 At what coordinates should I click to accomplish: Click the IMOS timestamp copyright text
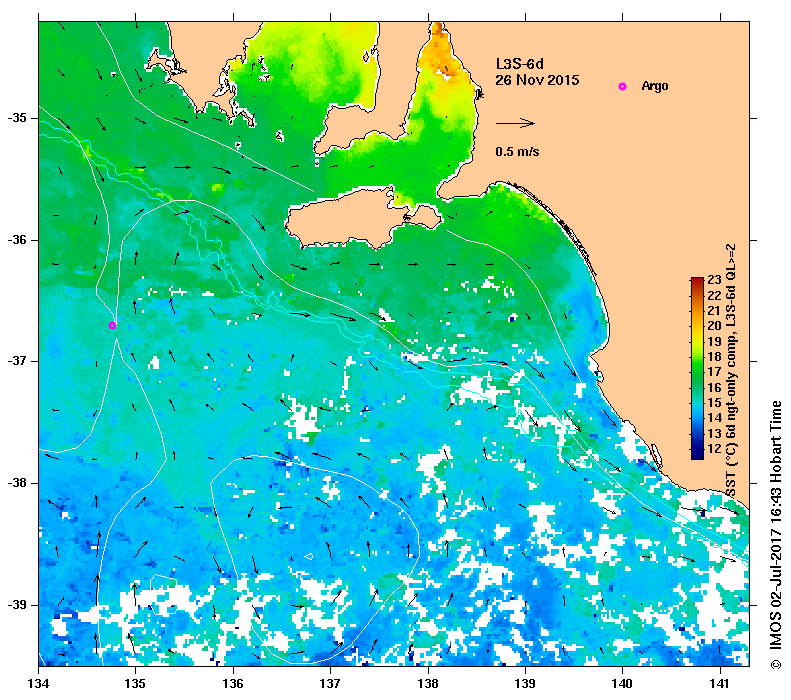point(775,535)
